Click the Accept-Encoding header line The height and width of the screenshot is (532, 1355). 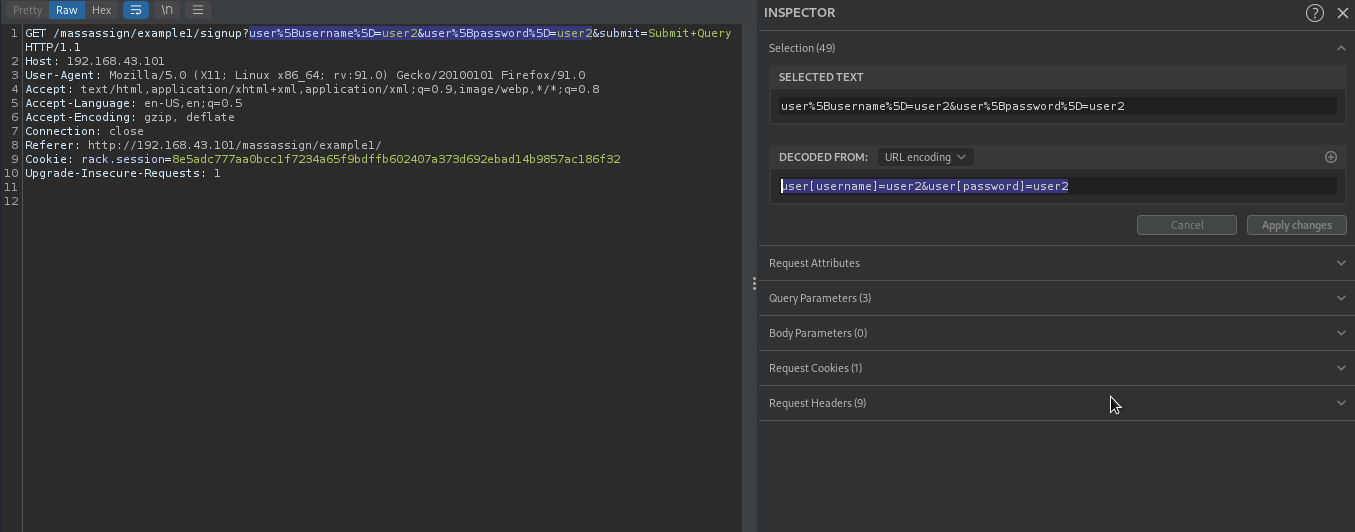click(x=130, y=117)
